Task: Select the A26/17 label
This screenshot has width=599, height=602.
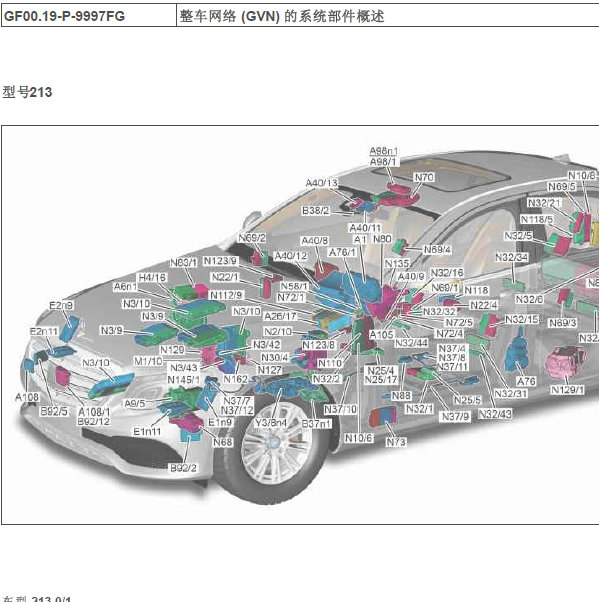Action: (280, 316)
